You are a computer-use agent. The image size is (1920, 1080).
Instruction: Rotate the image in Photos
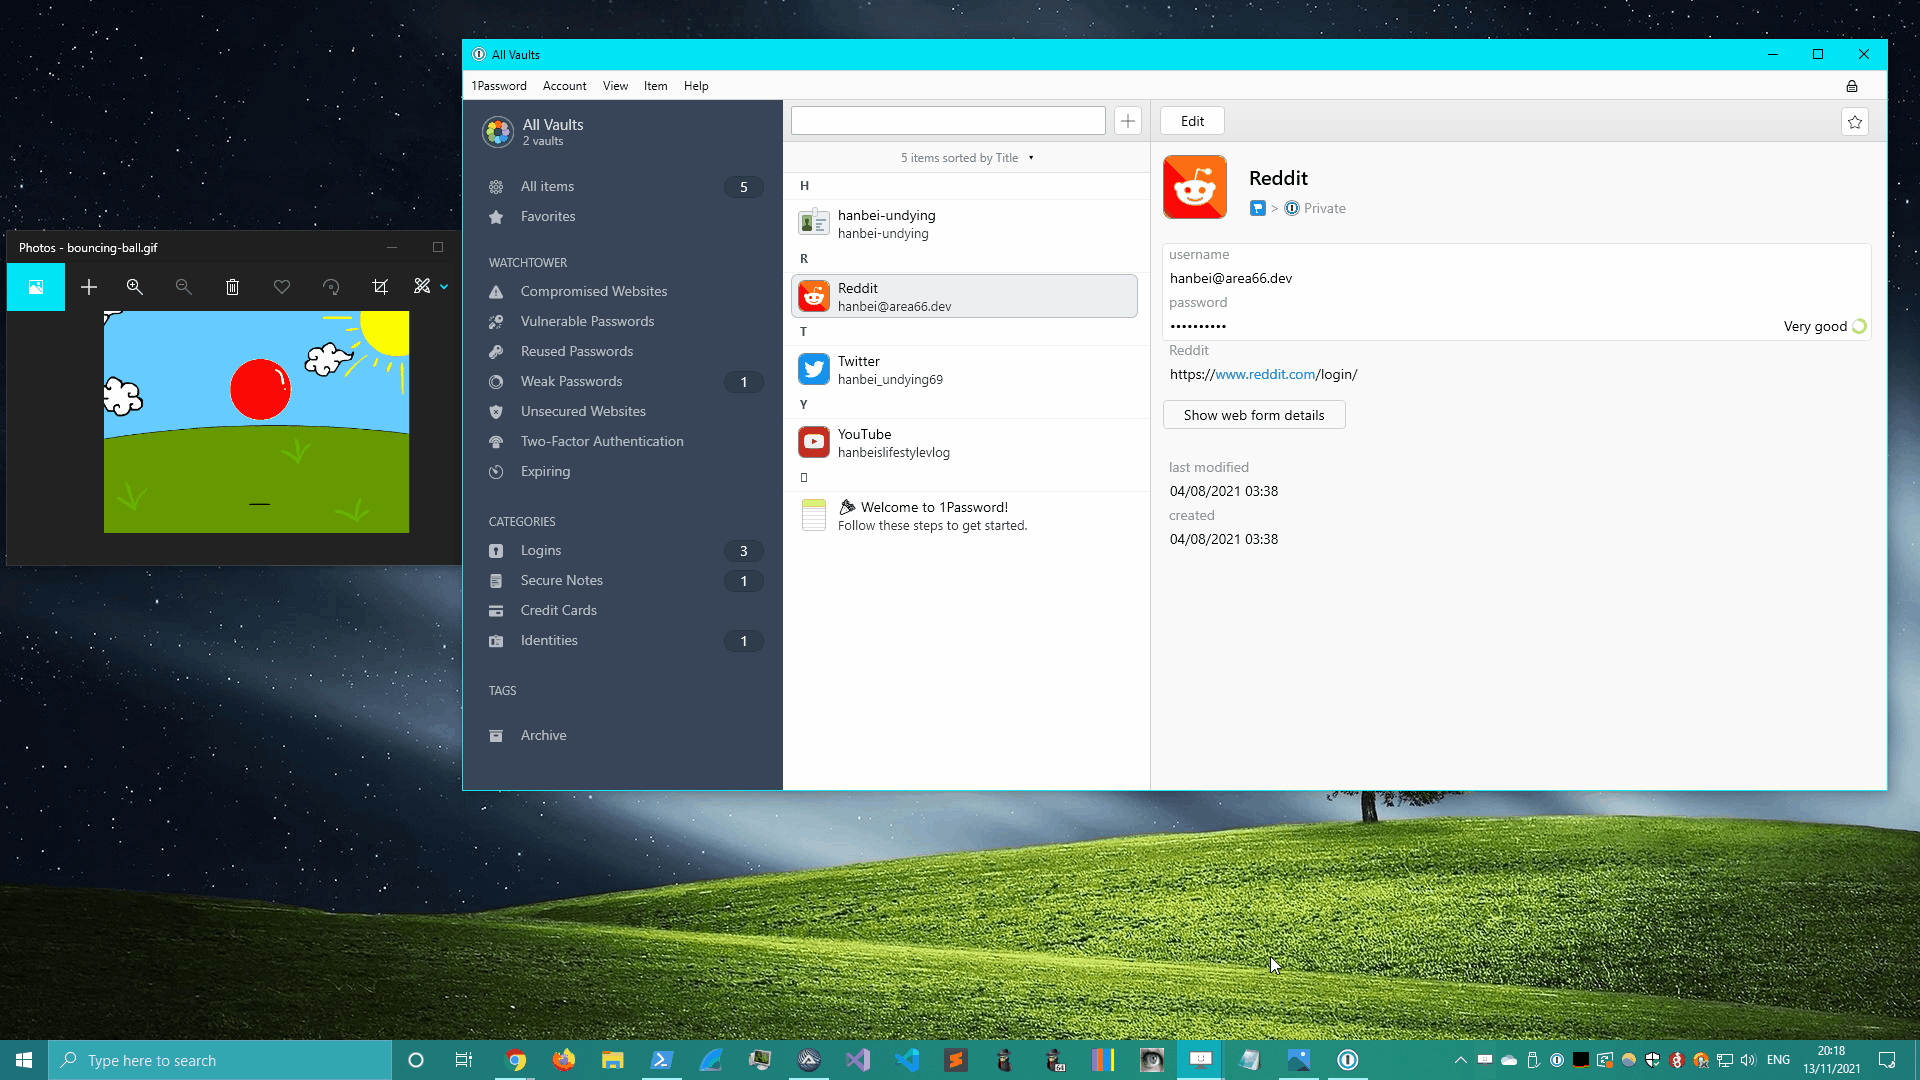click(x=331, y=287)
